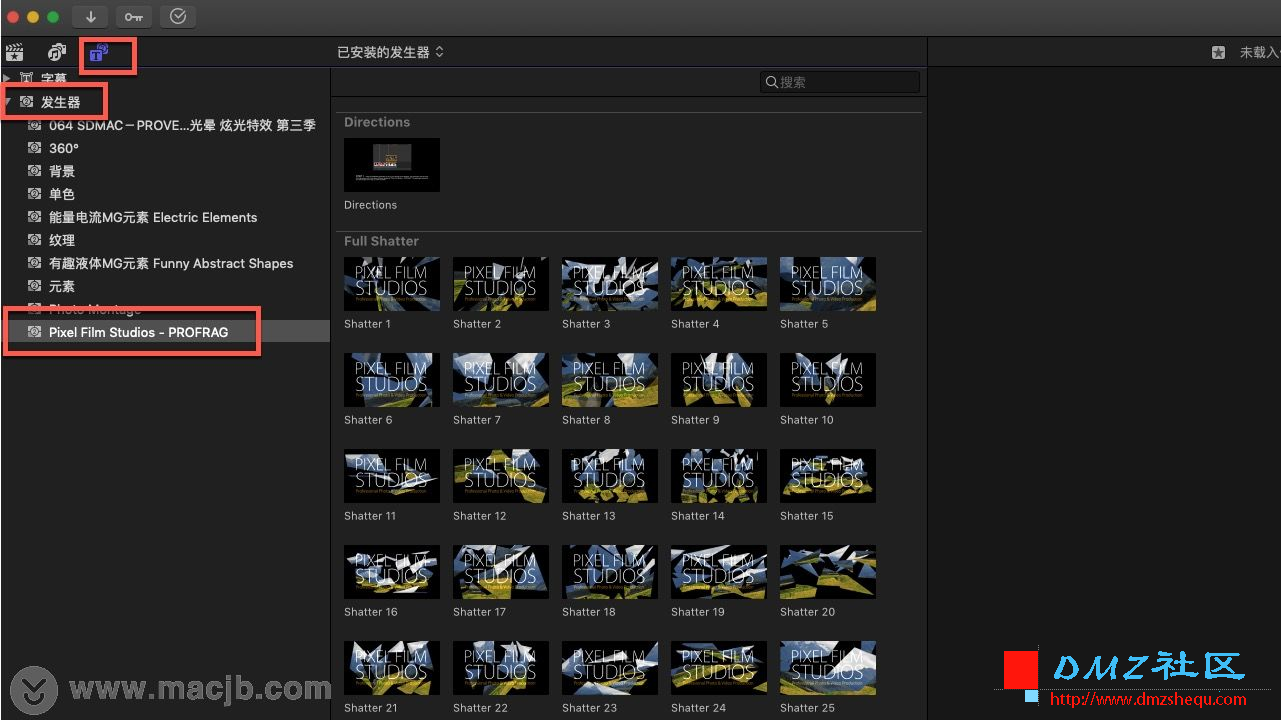
Task: Select the Shatter 17 thumbnail
Action: [x=501, y=572]
